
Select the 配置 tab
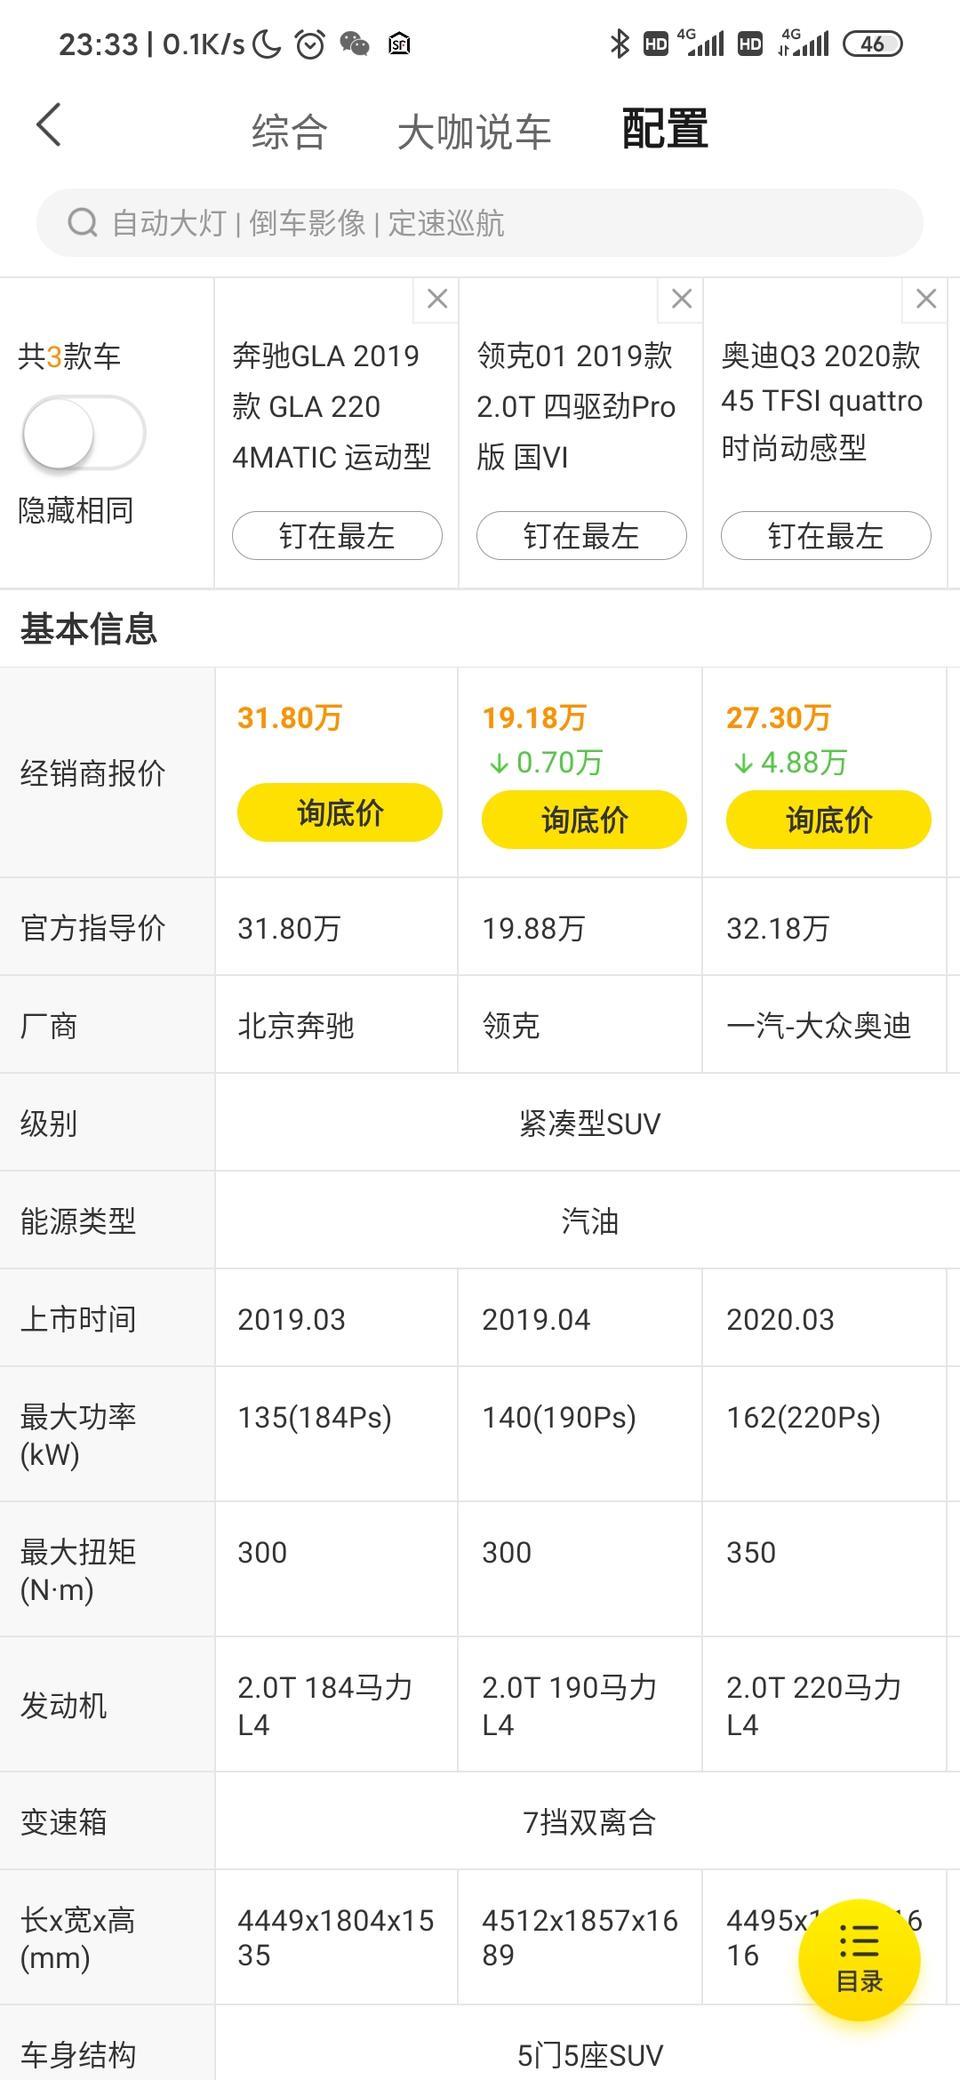[665, 129]
